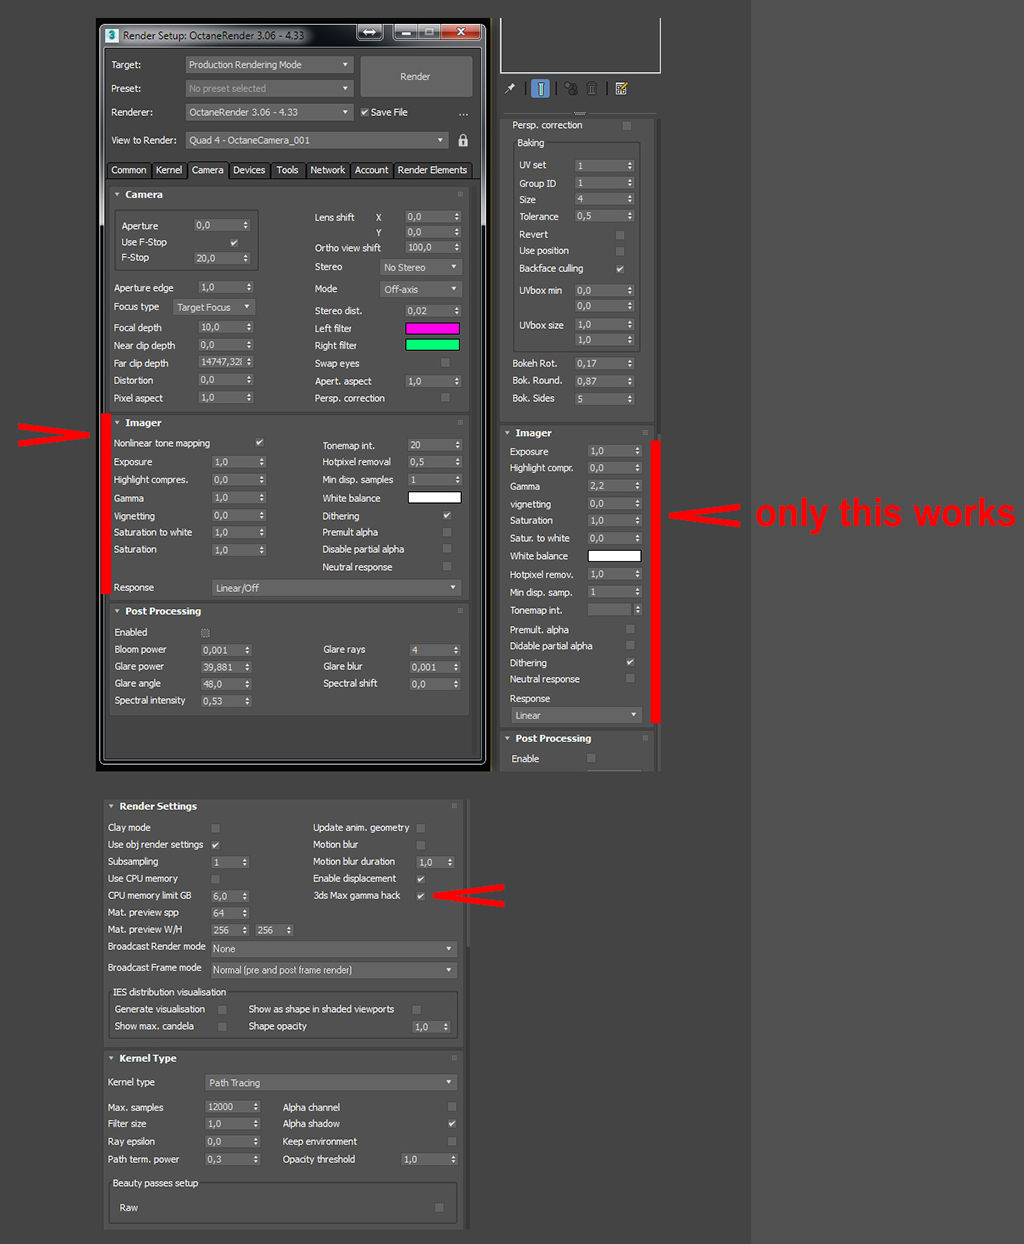Toggle the show end result icon

pos(540,89)
